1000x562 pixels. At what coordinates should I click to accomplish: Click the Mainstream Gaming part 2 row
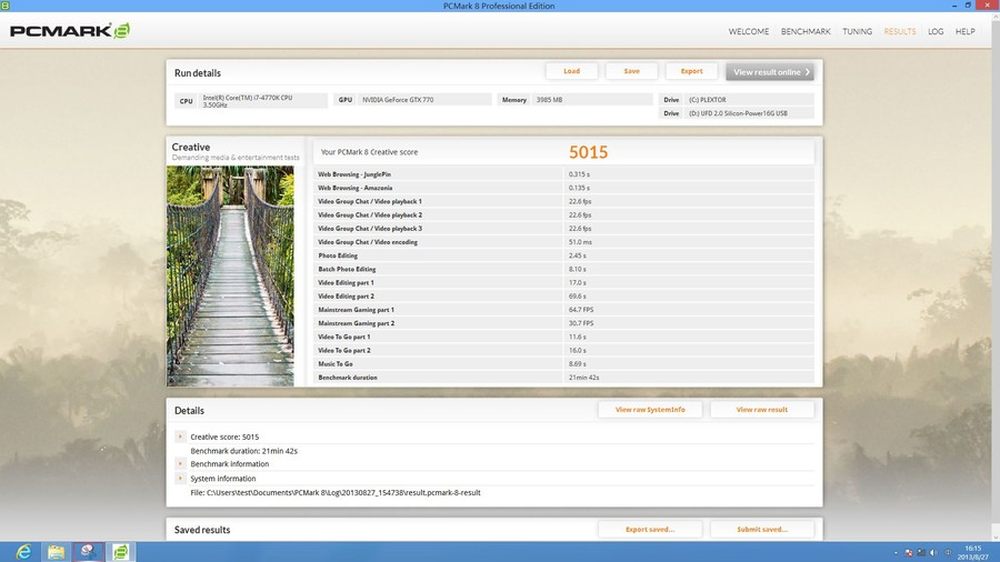pos(564,323)
